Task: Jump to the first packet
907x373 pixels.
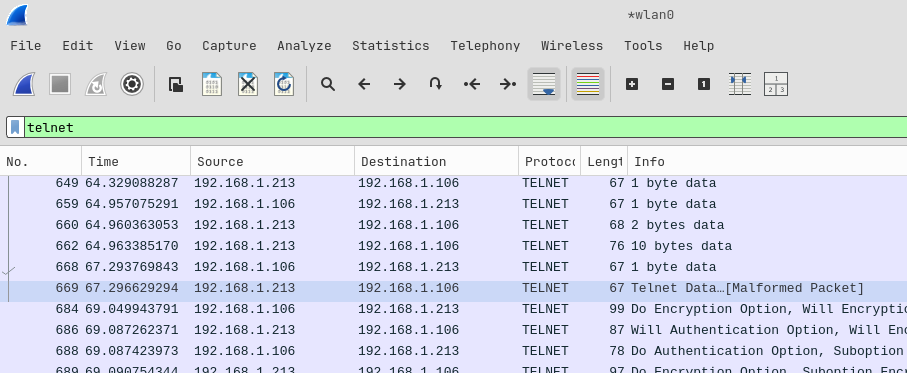Action: (x=472, y=84)
